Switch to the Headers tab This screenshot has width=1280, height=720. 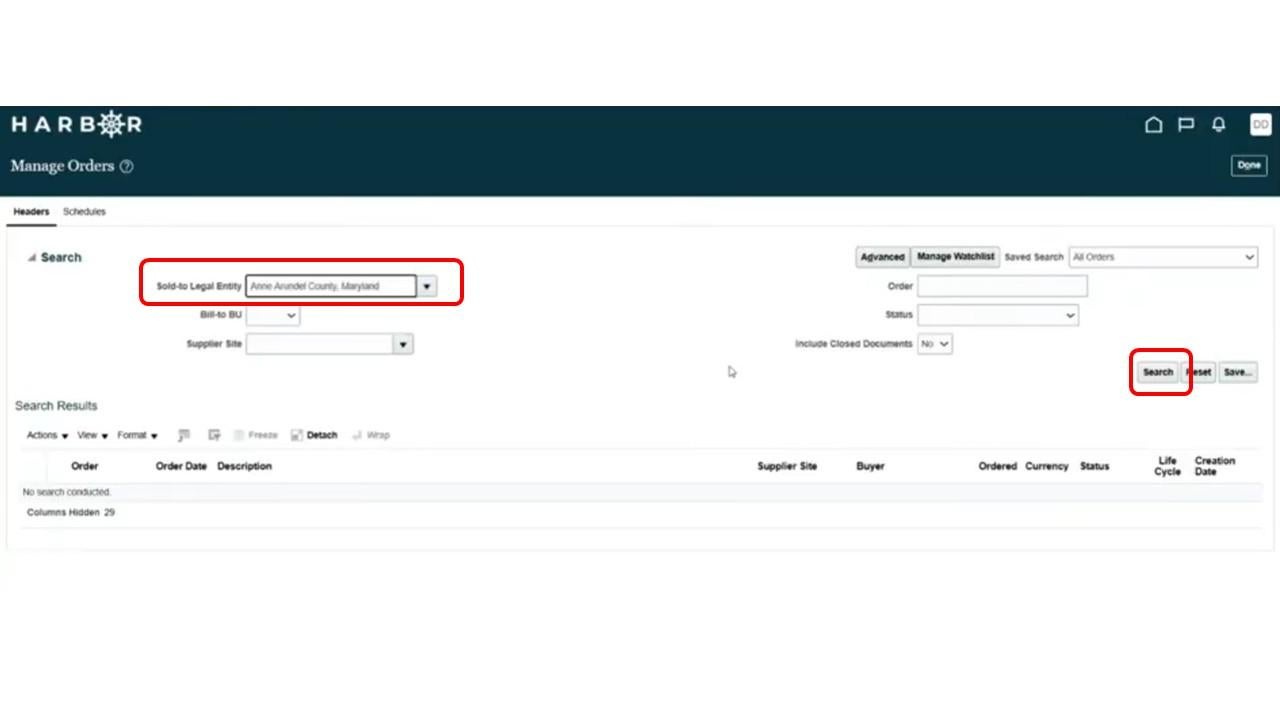point(31,212)
